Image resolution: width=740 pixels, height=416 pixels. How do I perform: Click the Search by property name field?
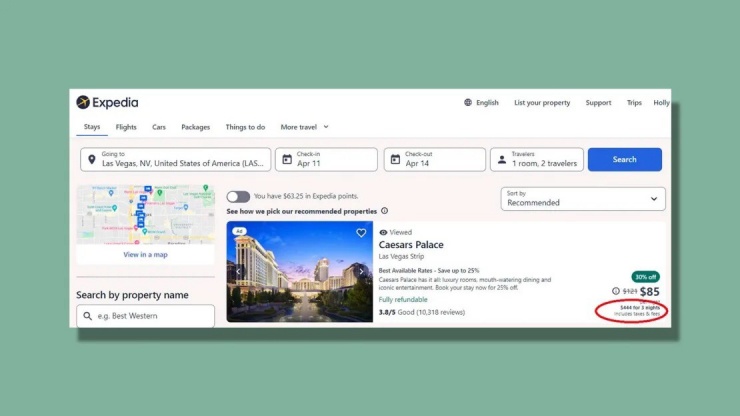pyautogui.click(x=145, y=316)
